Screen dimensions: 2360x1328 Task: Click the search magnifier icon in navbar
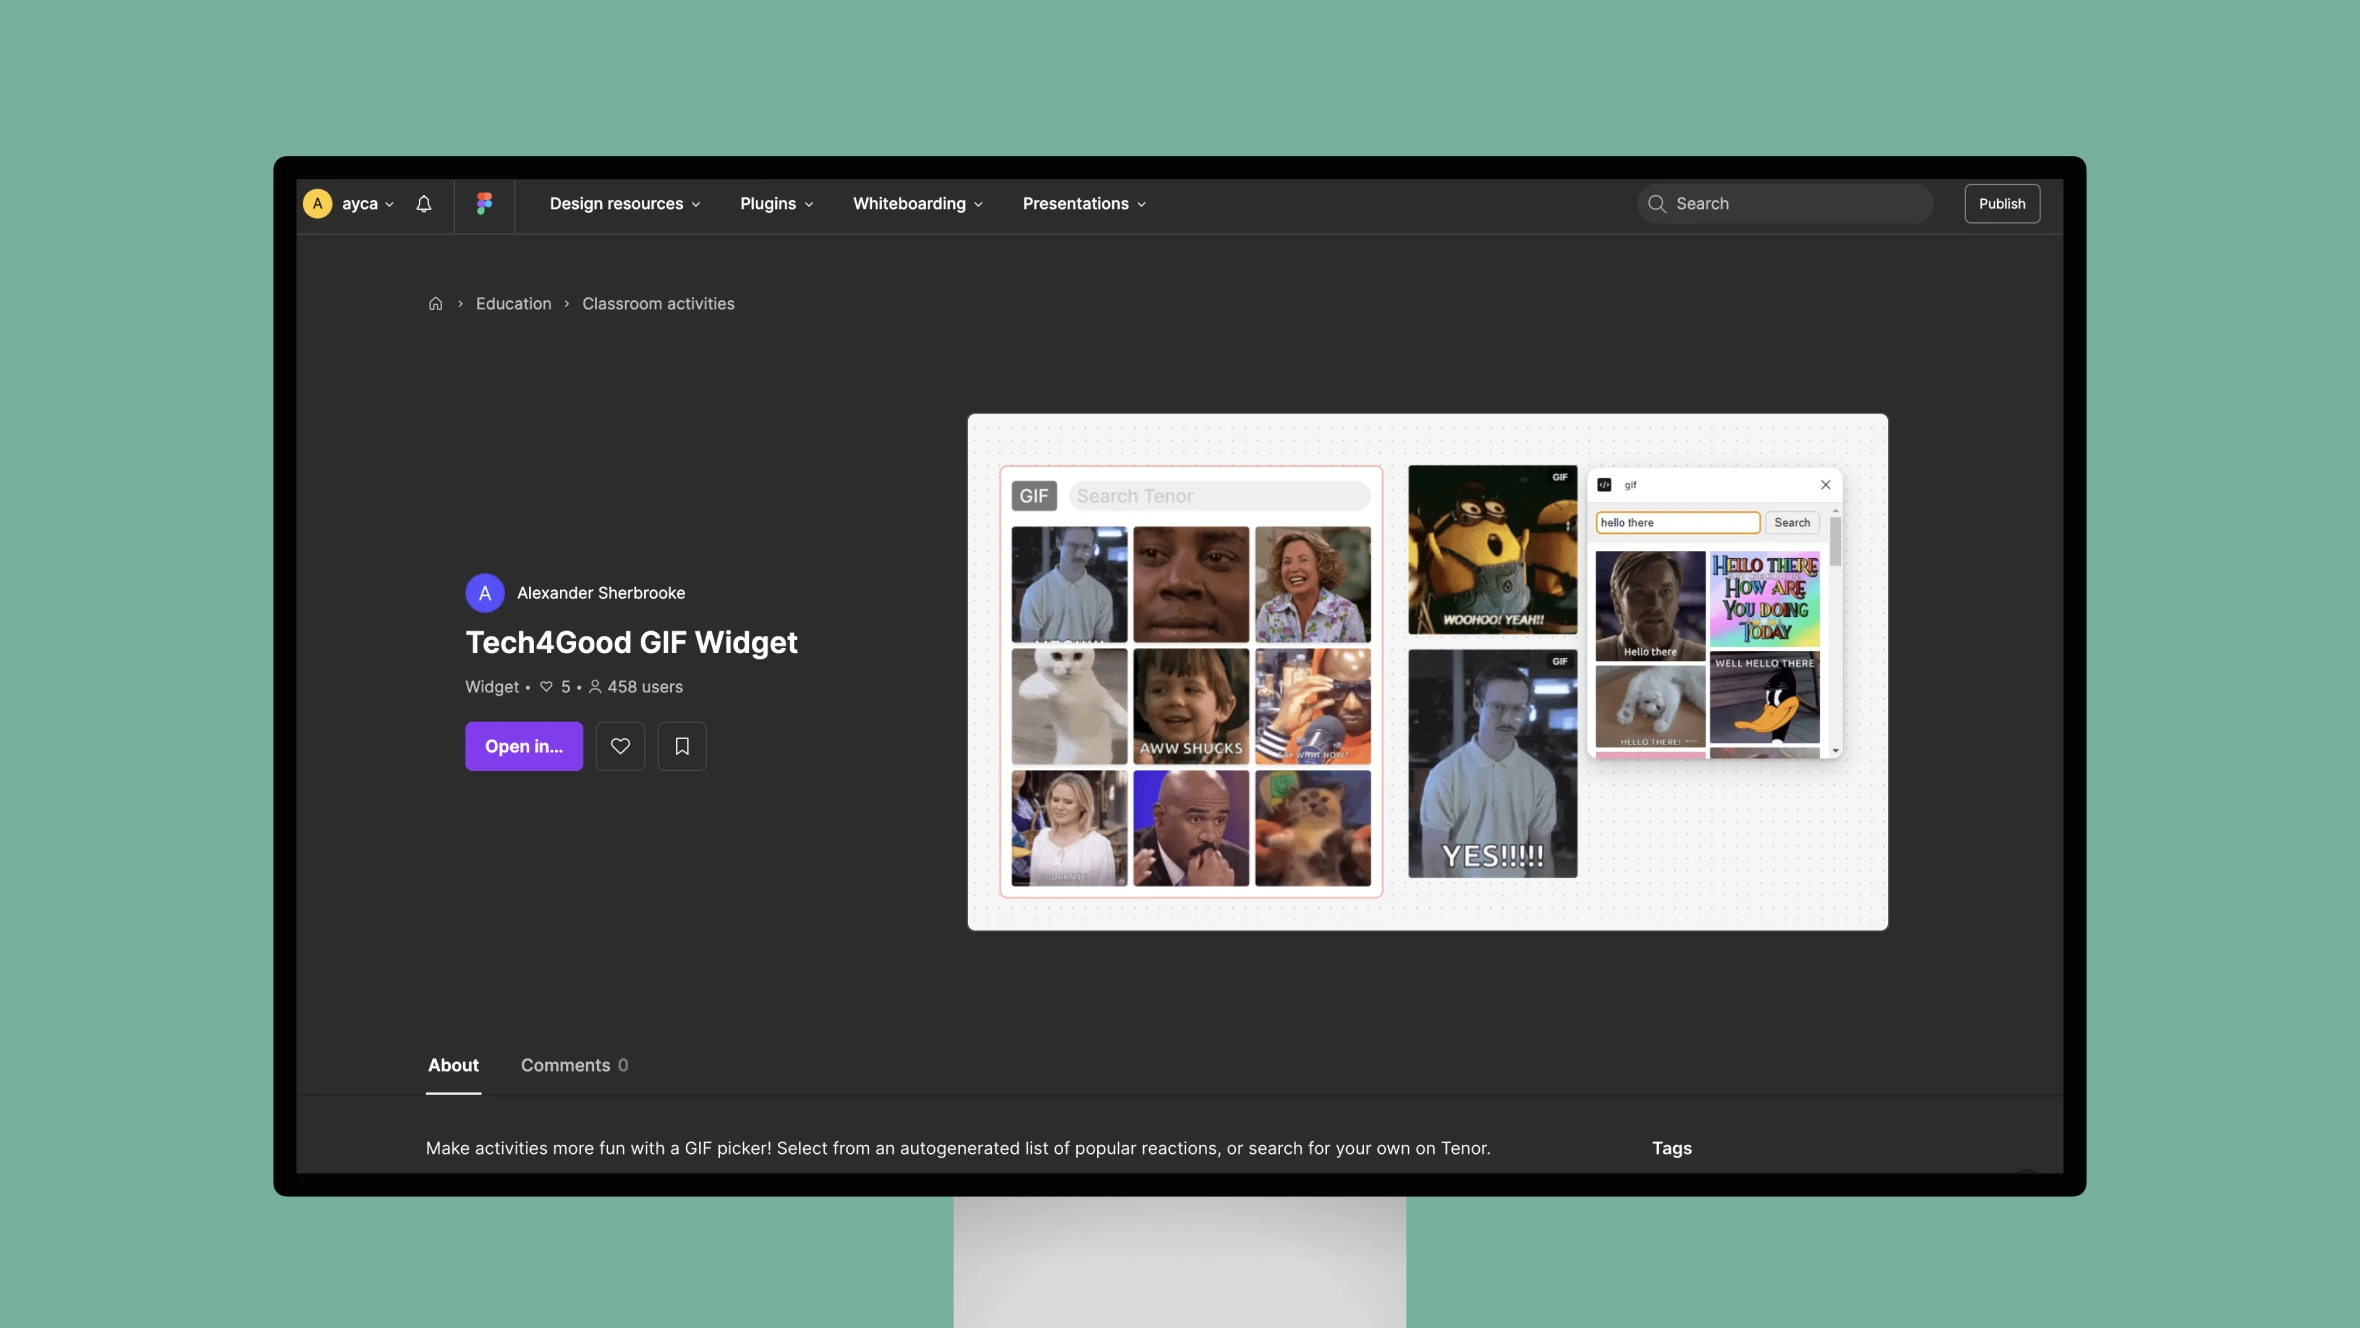coord(1657,204)
